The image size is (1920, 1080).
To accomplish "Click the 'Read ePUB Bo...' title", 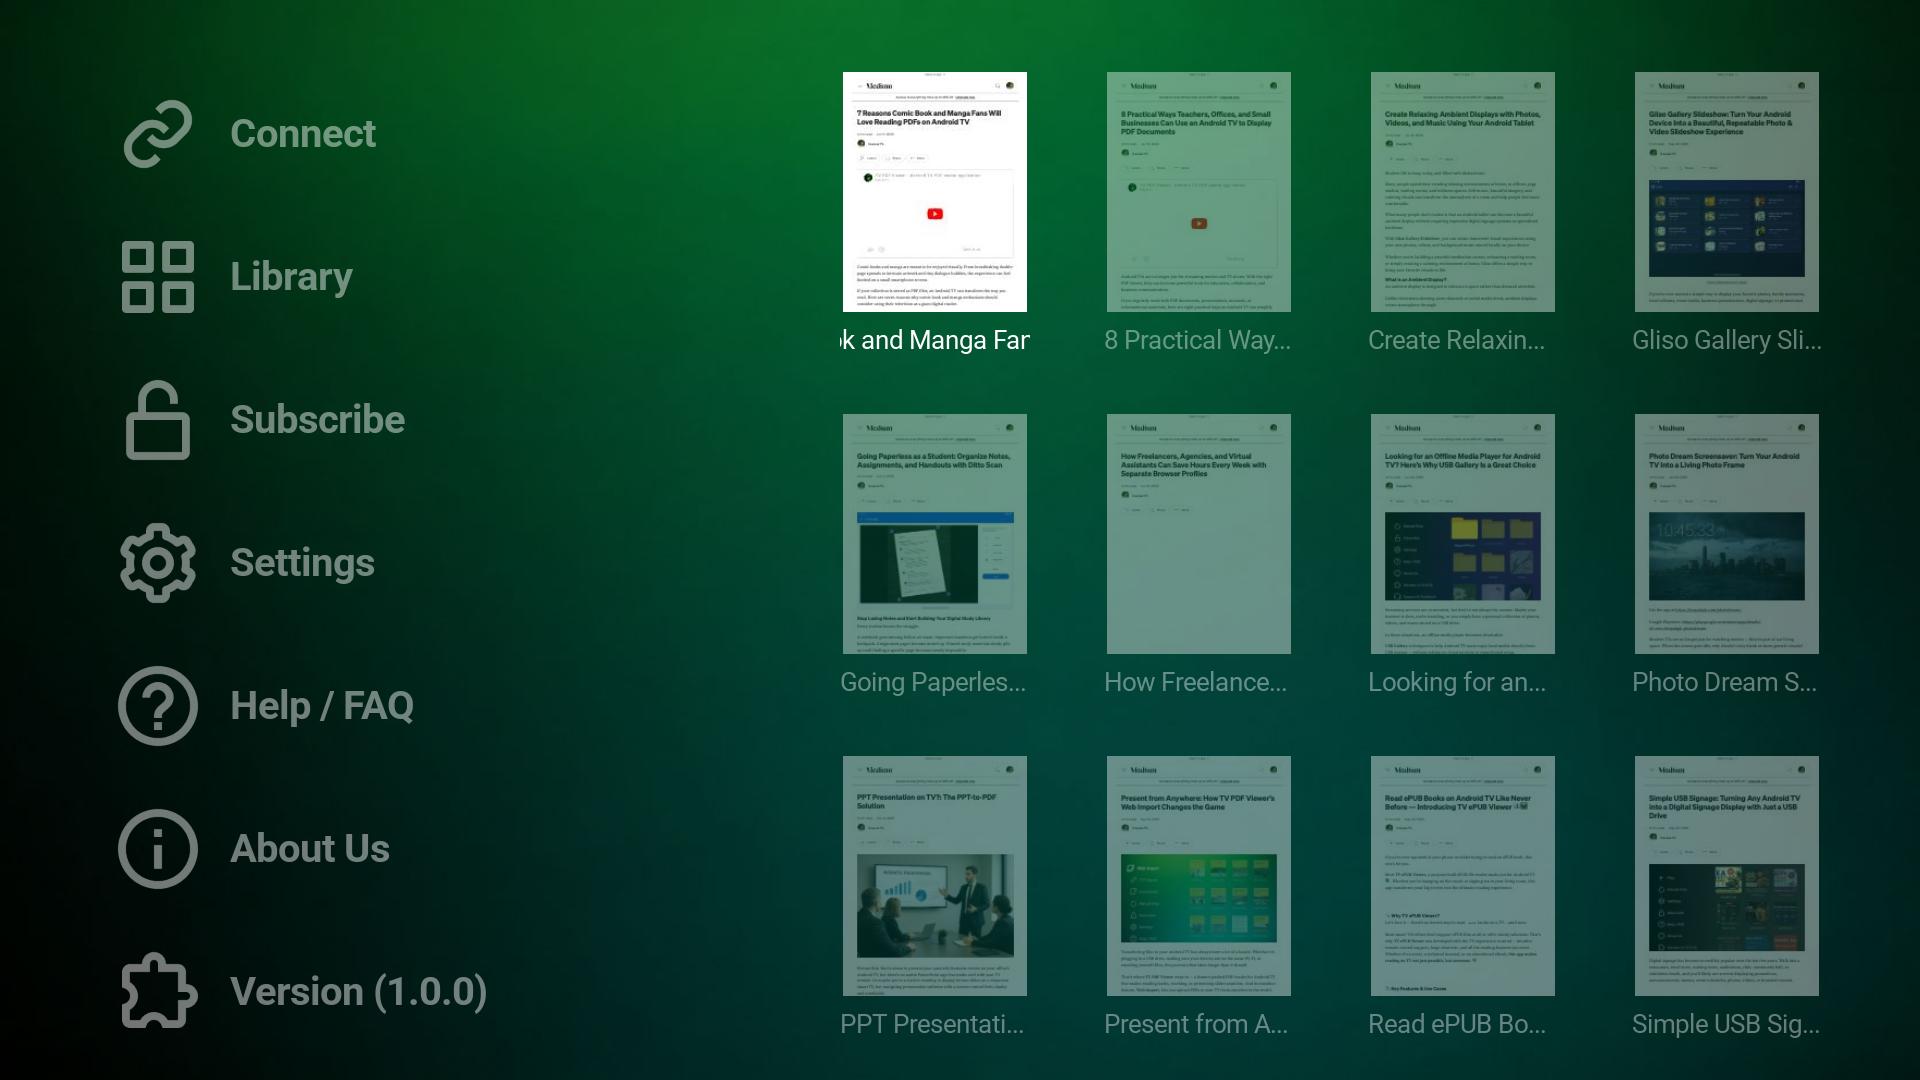I will click(x=1457, y=1025).
